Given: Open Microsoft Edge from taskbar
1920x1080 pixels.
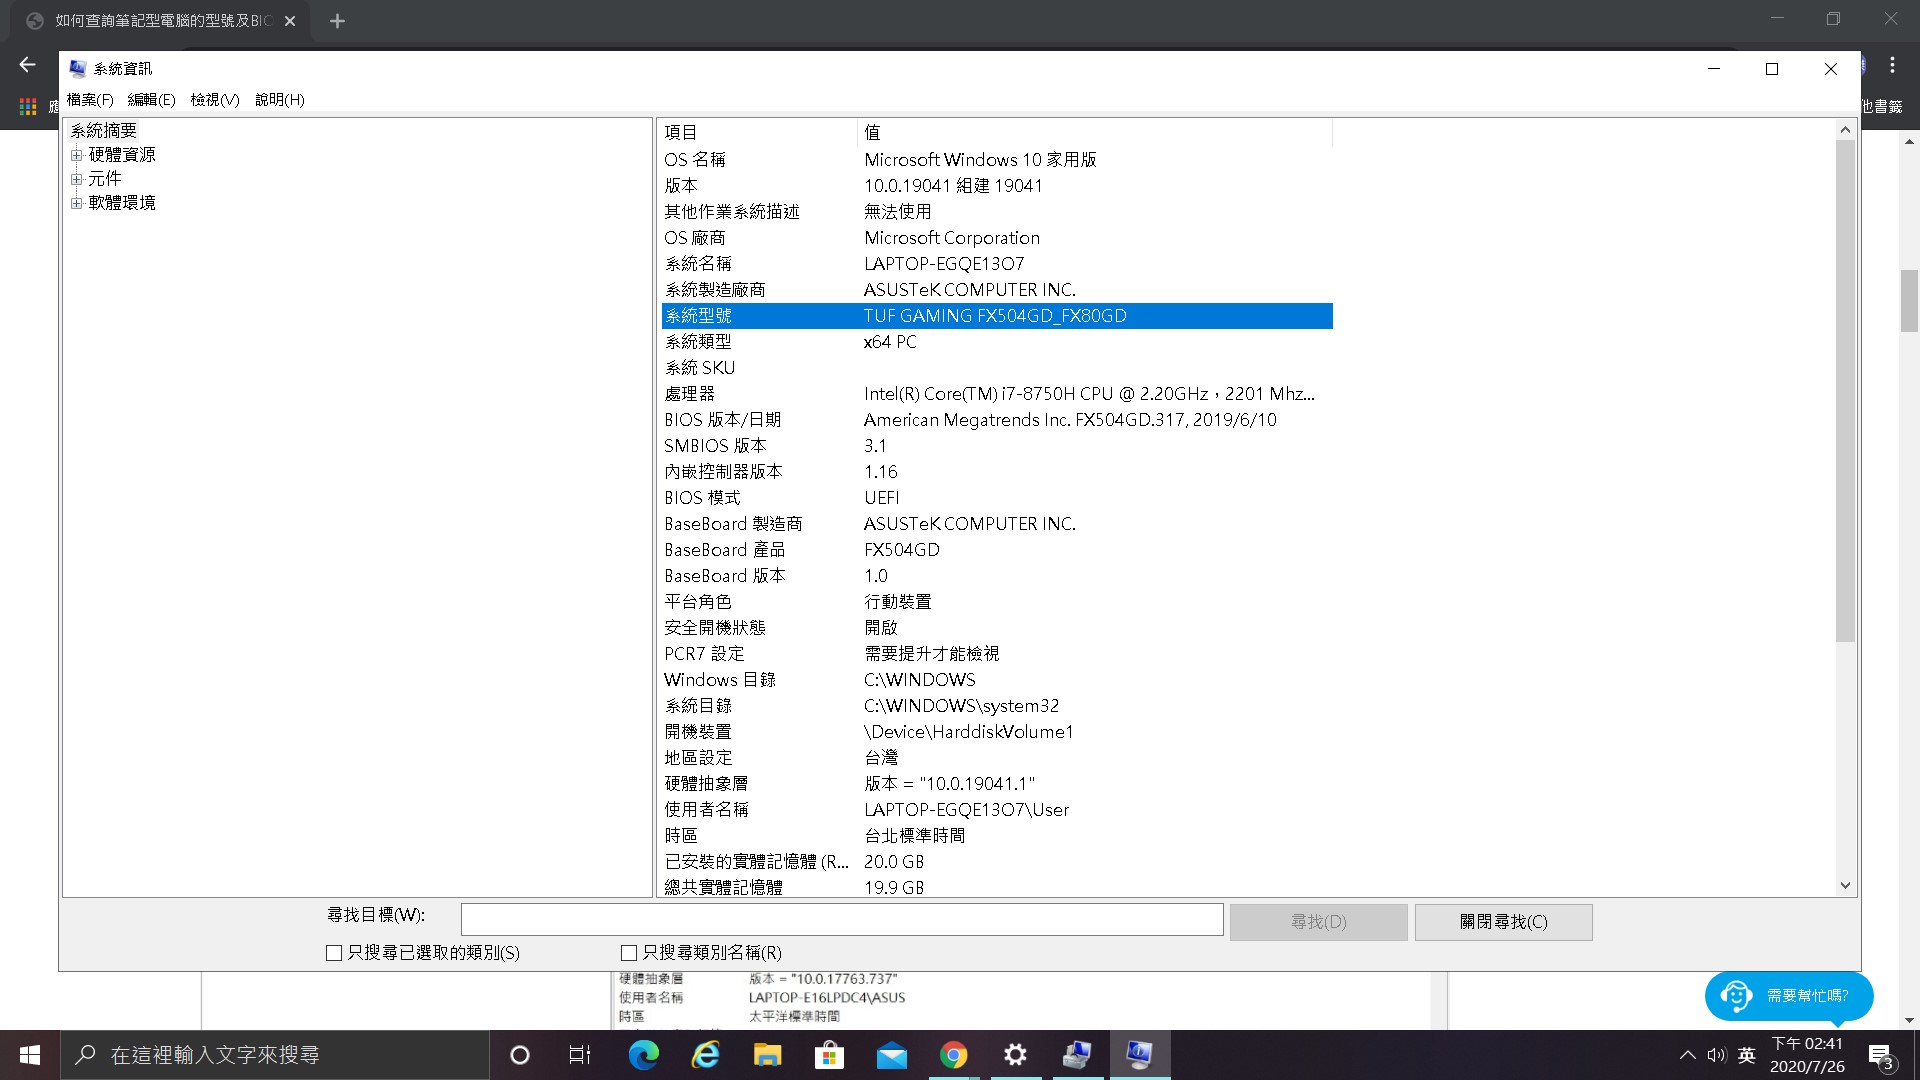Looking at the screenshot, I should pyautogui.click(x=643, y=1055).
